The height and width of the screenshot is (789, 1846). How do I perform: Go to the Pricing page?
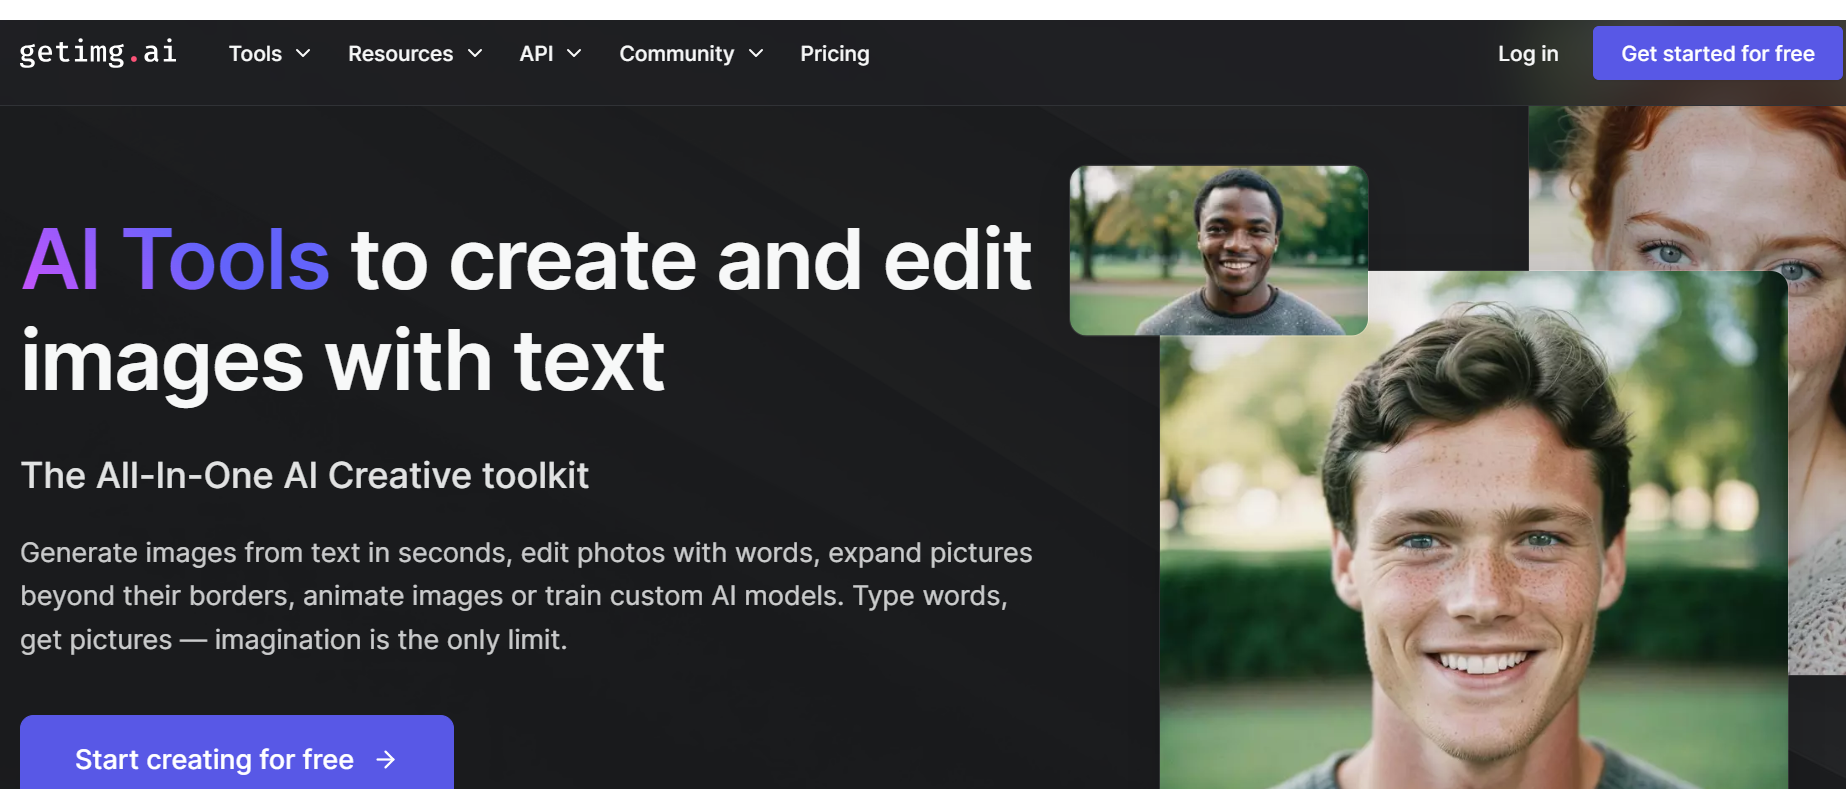click(x=834, y=54)
